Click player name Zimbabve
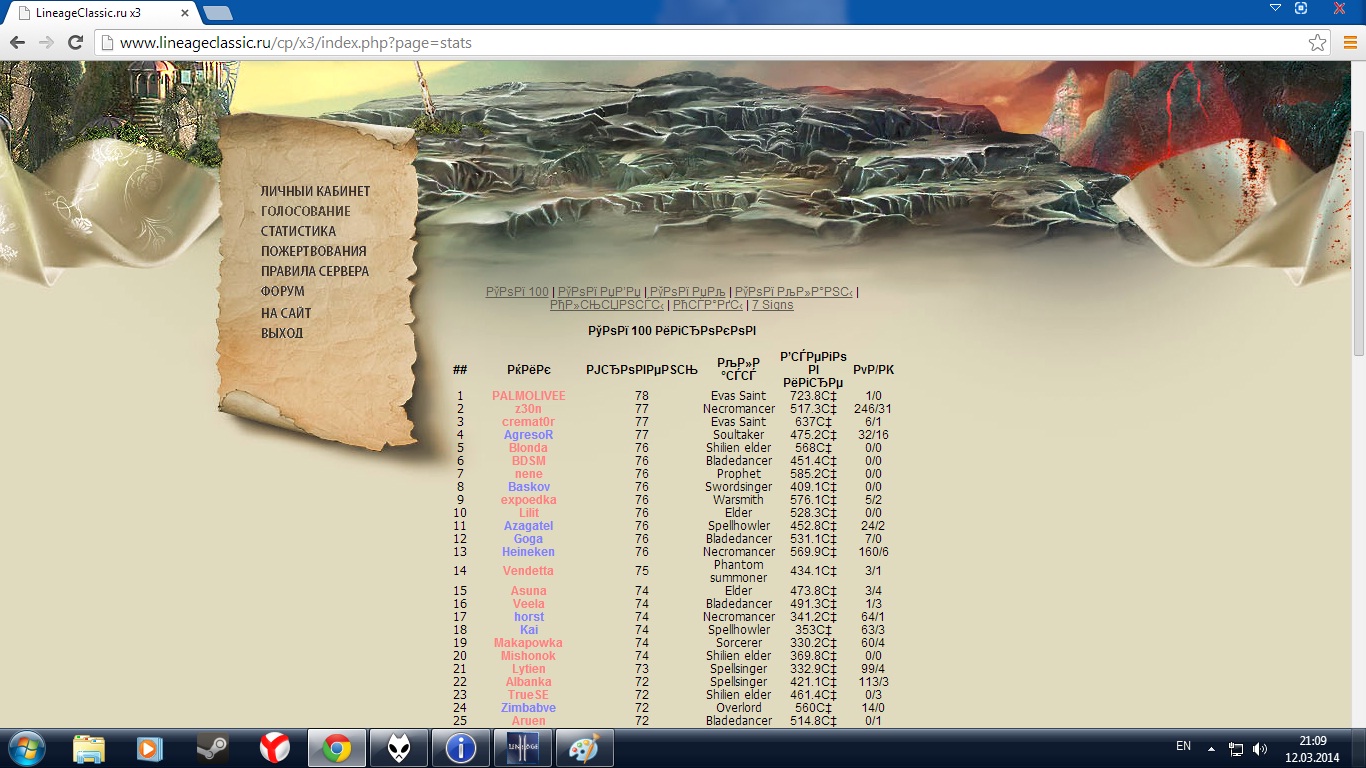1366x768 pixels. 529,708
